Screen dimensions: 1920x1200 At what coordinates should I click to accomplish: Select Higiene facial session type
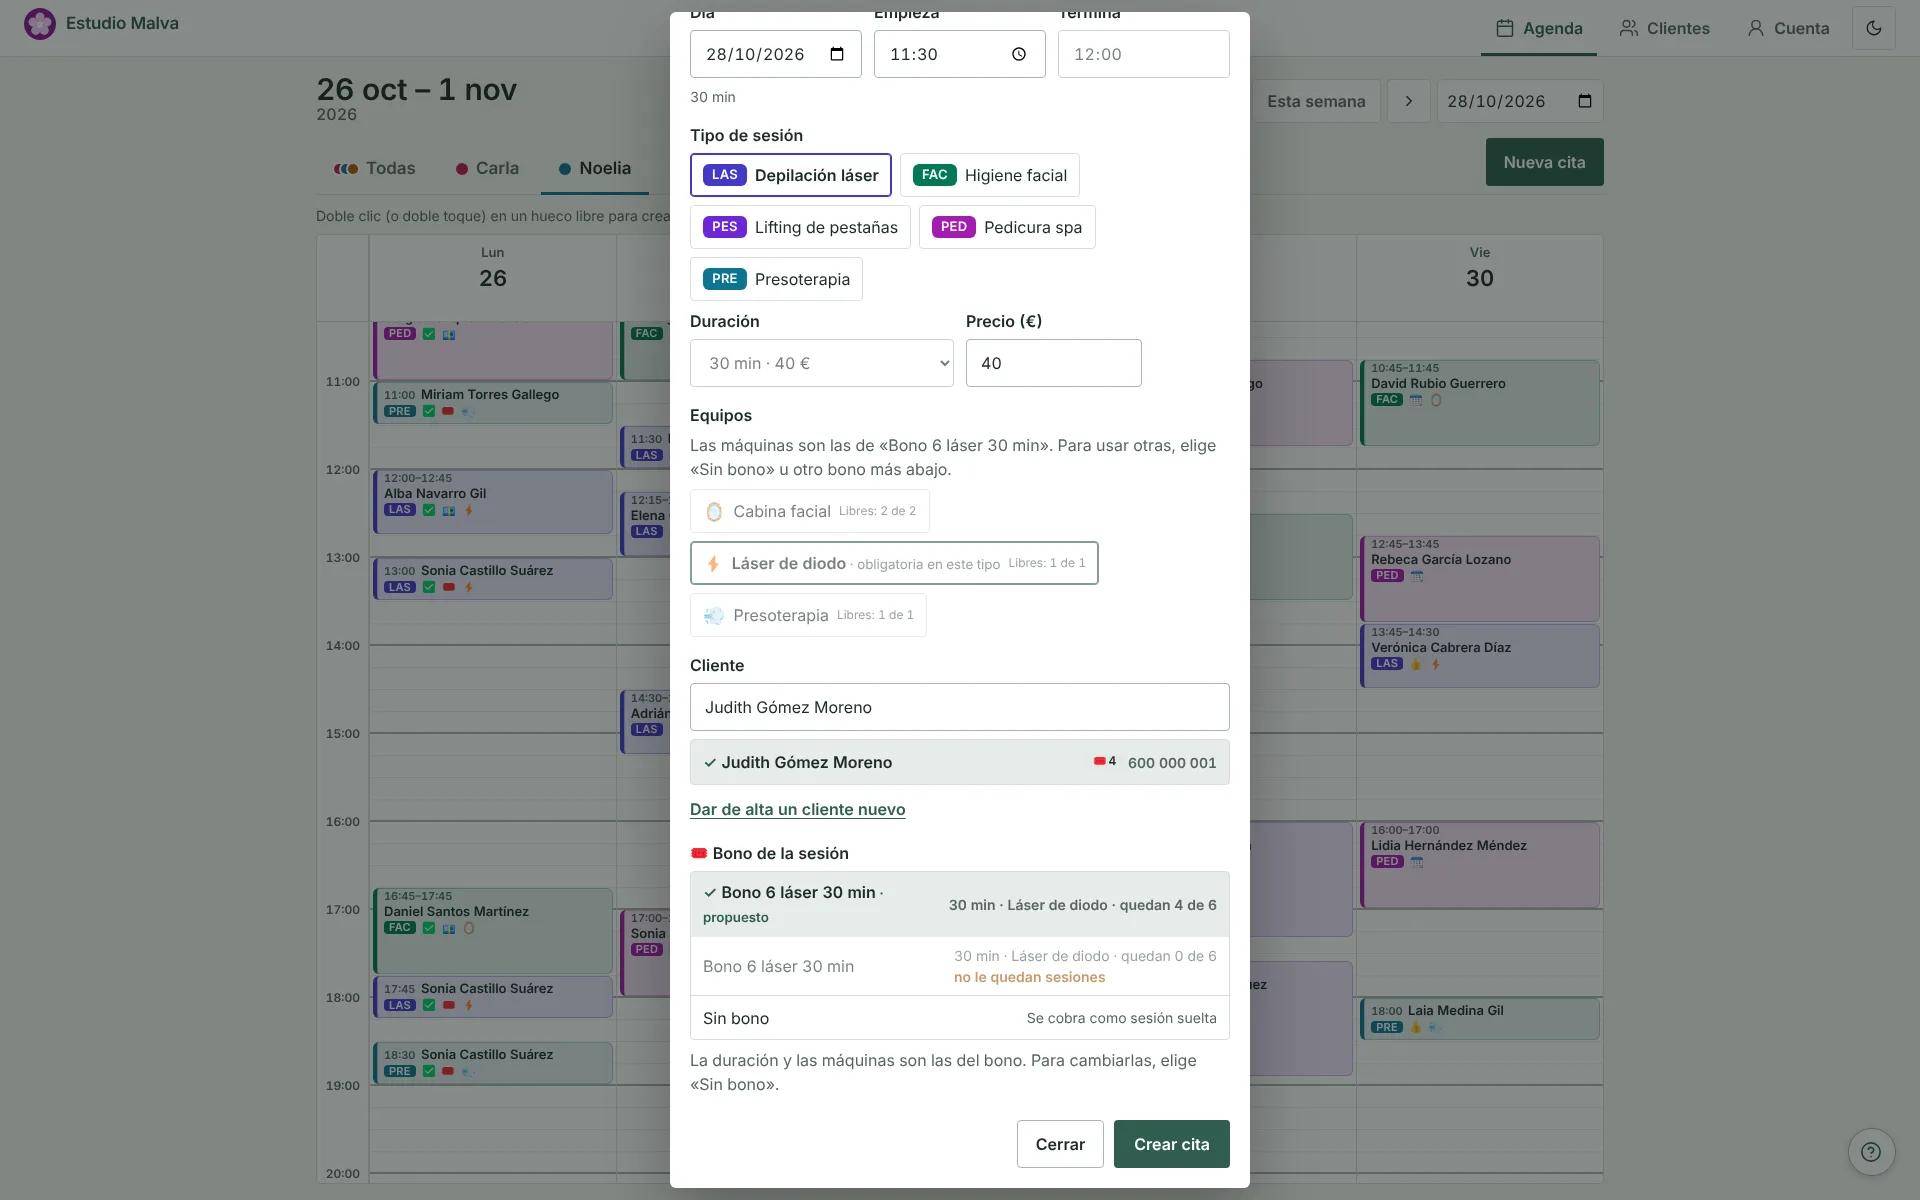coord(989,175)
